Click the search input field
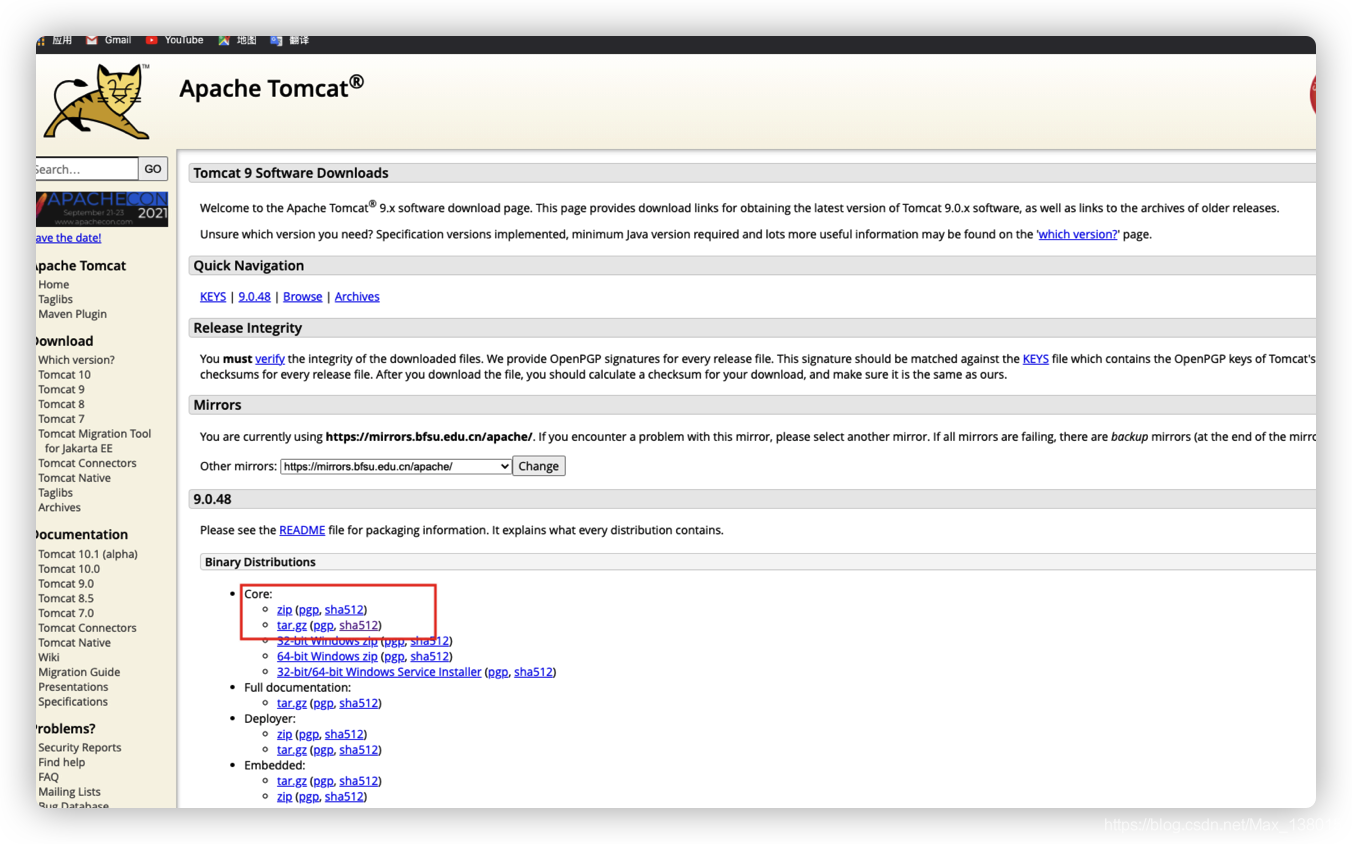Screen dimensions: 1352x844 (x=87, y=169)
